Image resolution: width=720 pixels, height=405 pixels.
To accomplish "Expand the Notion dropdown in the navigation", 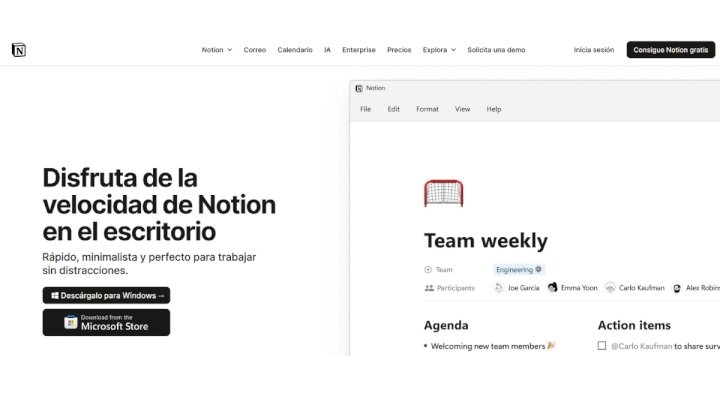I will tap(216, 50).
